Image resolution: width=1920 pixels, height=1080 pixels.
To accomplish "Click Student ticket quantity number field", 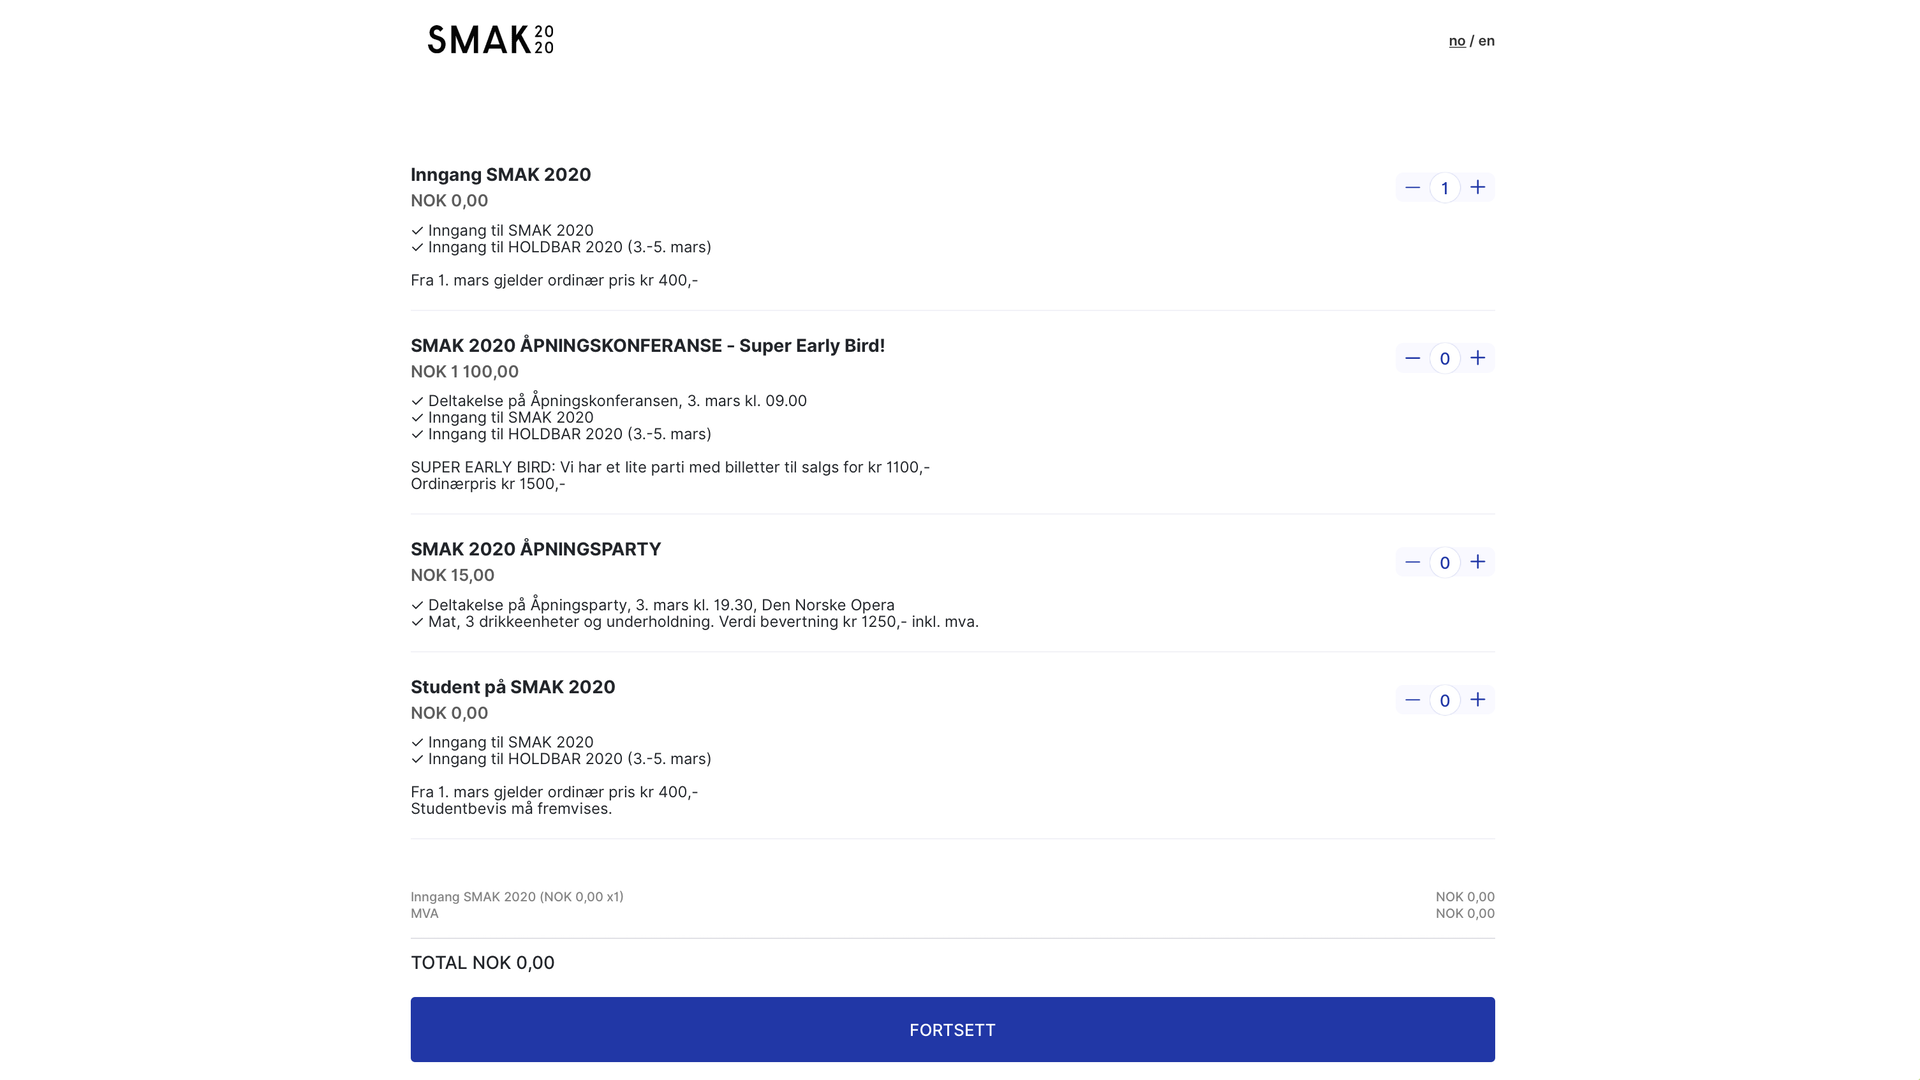I will point(1444,701).
